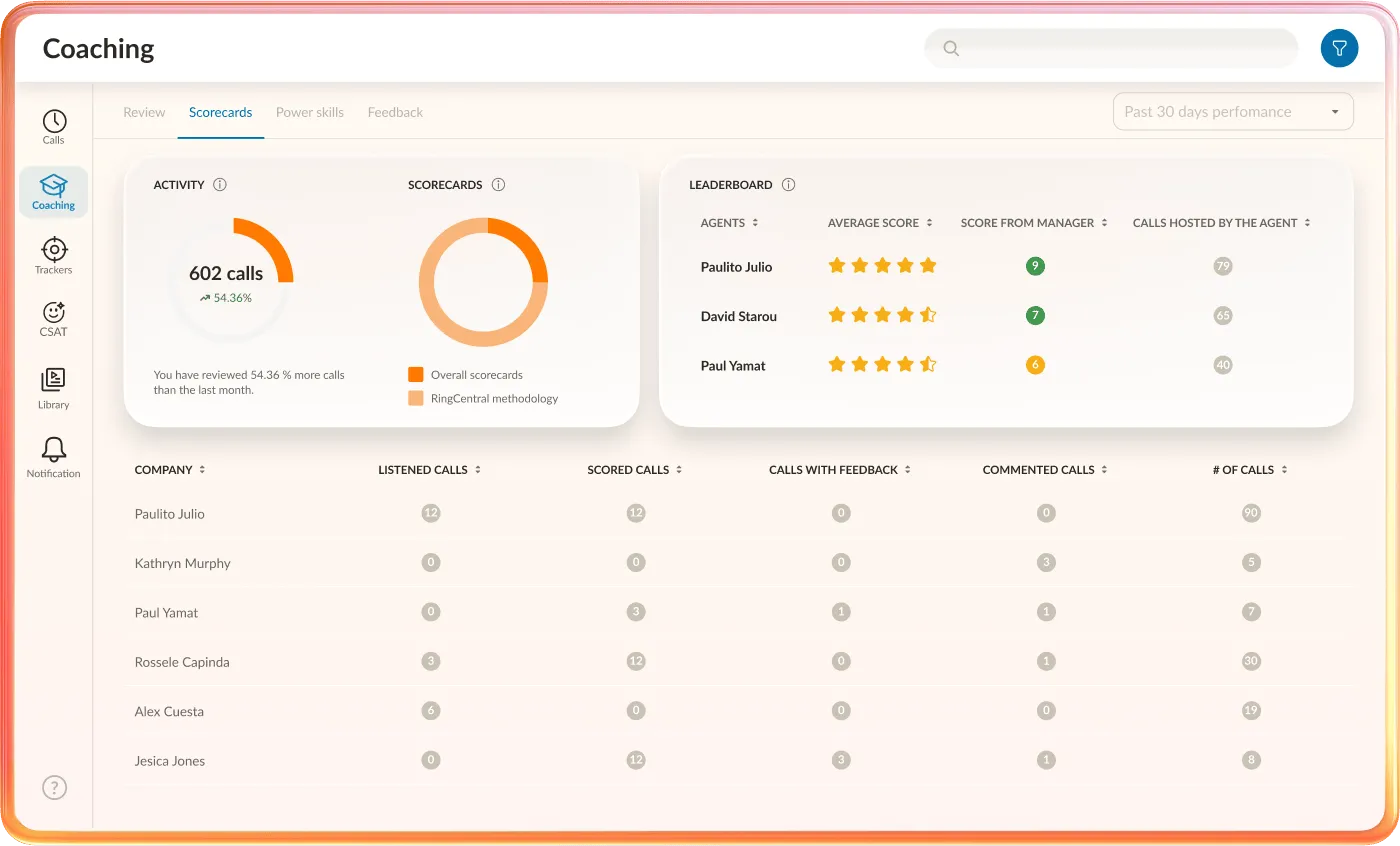Viewport: 1400px width, 846px height.
Task: Open the Past 30 days performance dropdown
Action: tap(1233, 111)
